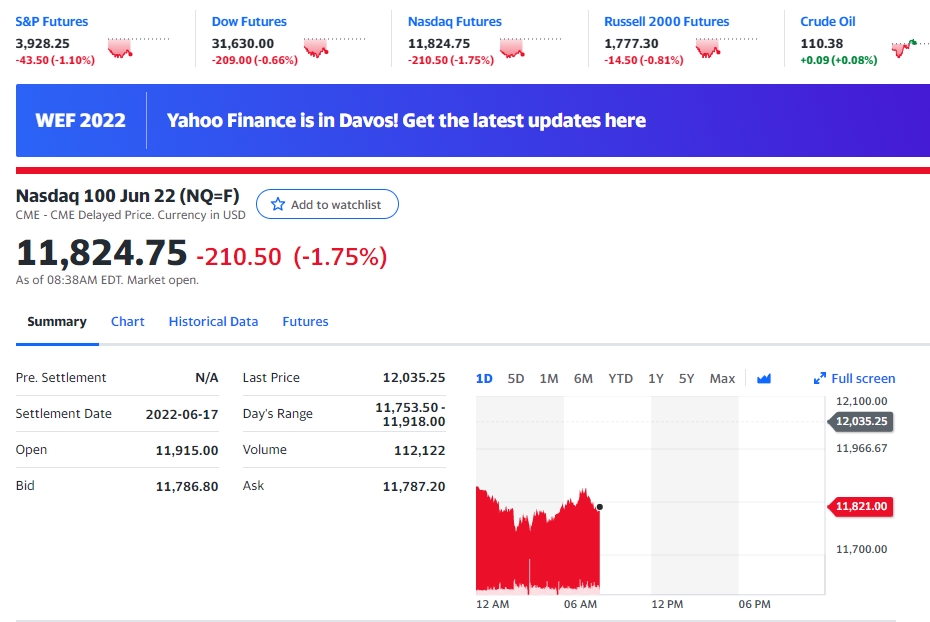The width and height of the screenshot is (930, 622).
Task: Open the Nasdaq Futures mini sparkline chart
Action: point(530,47)
